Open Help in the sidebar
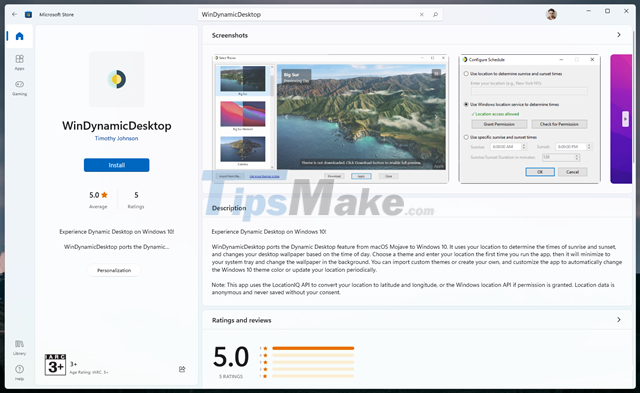 (19, 372)
